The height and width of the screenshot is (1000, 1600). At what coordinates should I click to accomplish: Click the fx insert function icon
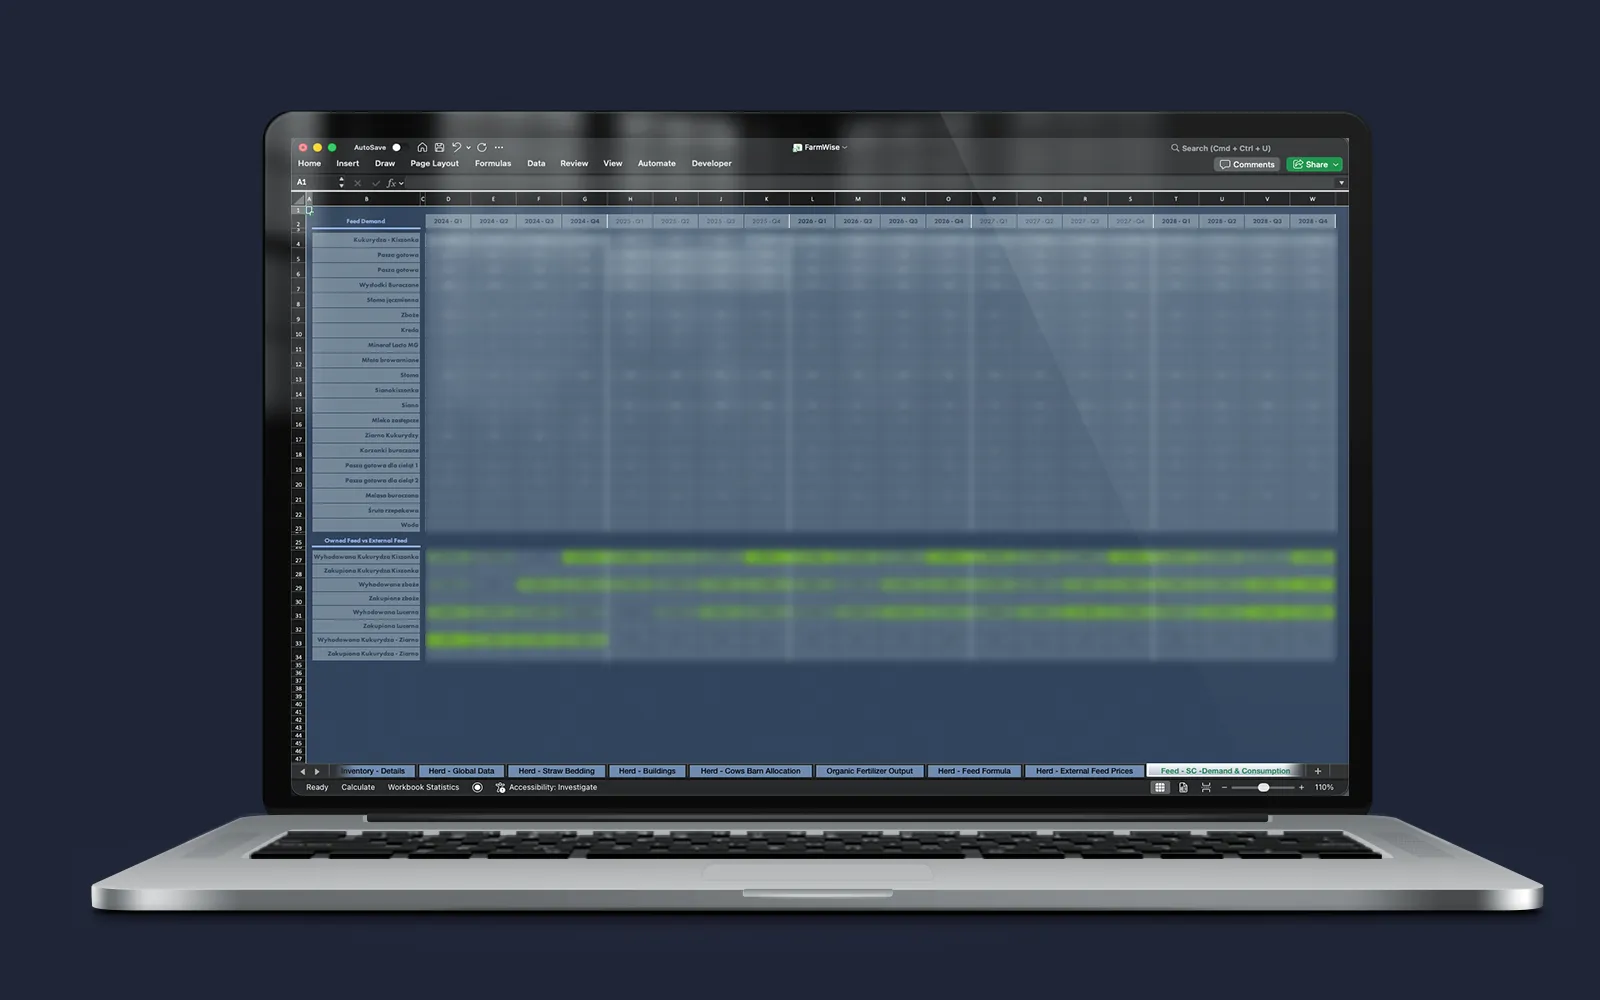[391, 183]
